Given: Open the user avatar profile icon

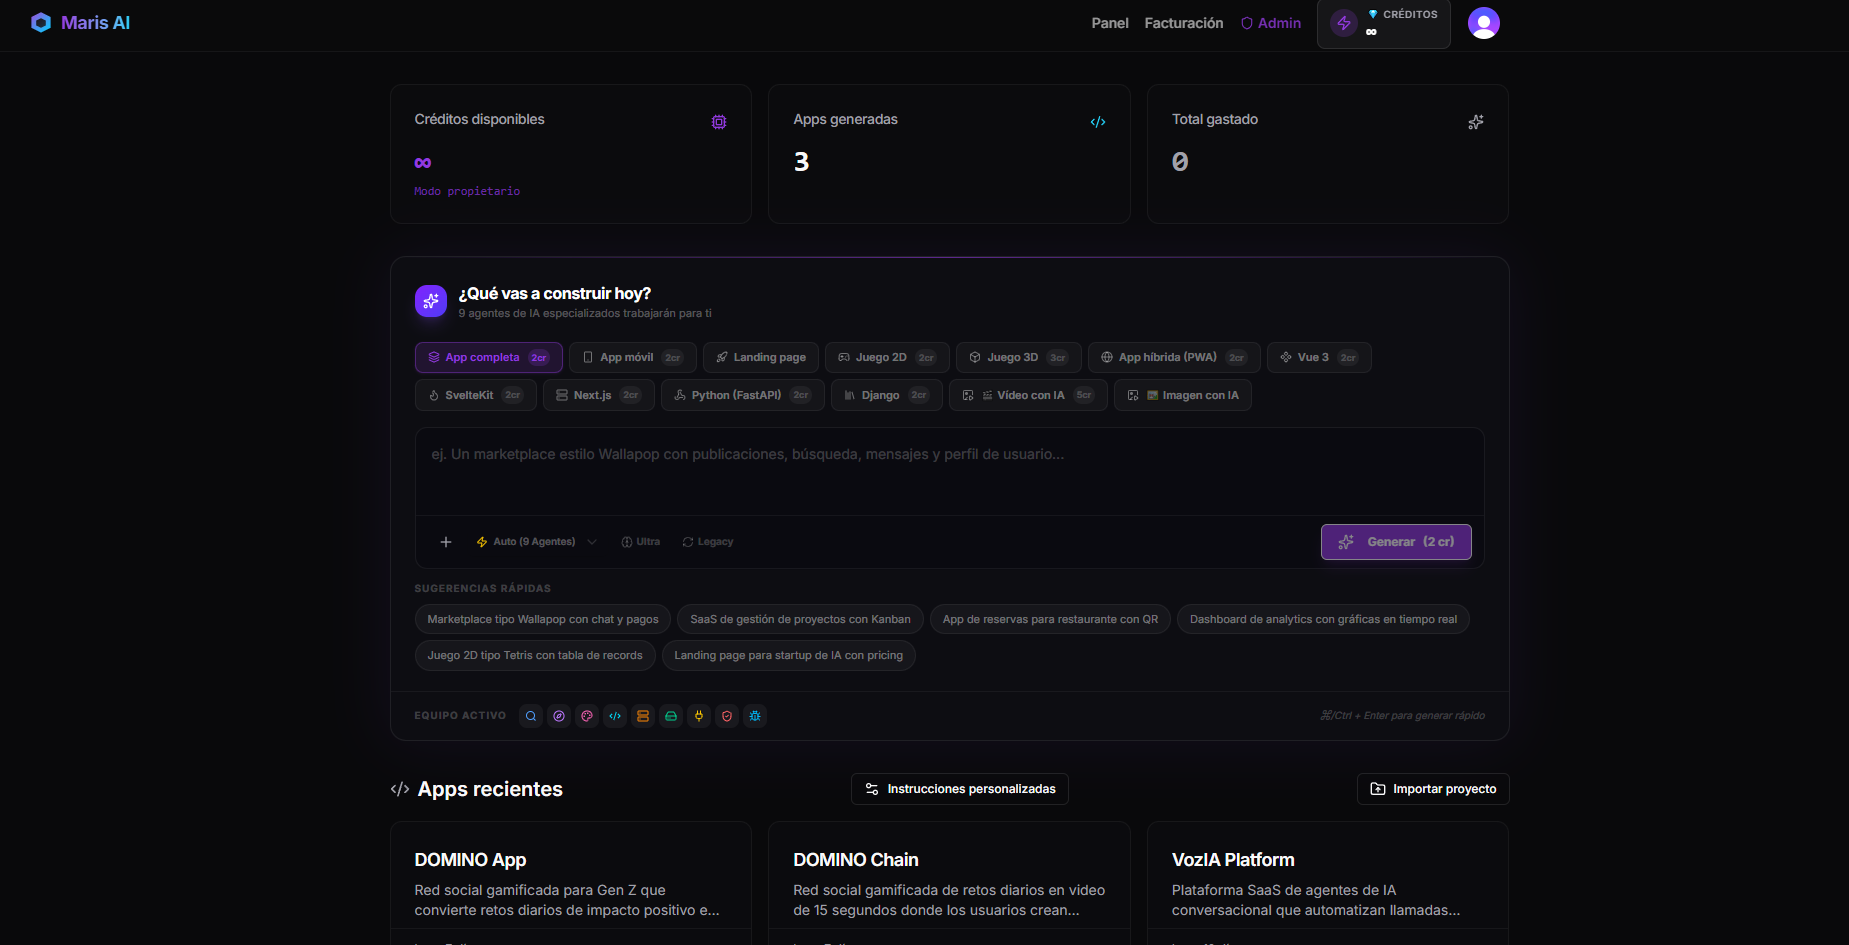Looking at the screenshot, I should [1483, 23].
